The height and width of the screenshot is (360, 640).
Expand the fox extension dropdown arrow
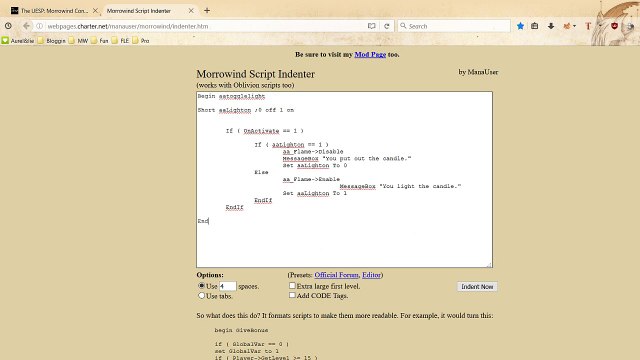point(574,26)
